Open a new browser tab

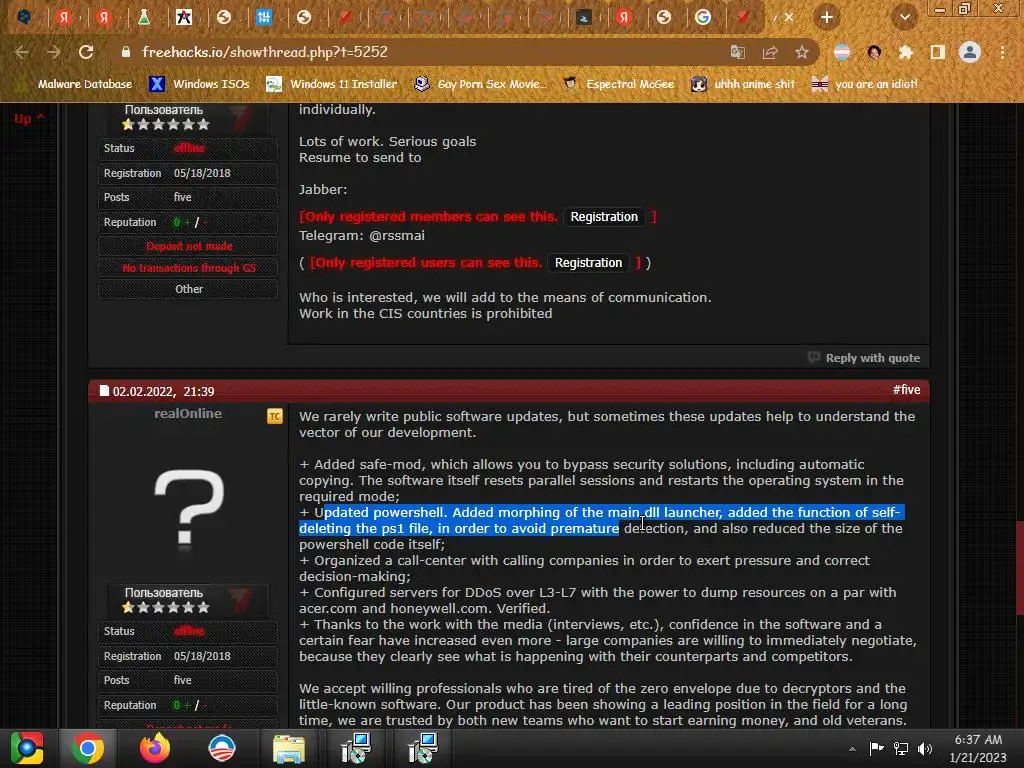click(x=827, y=17)
